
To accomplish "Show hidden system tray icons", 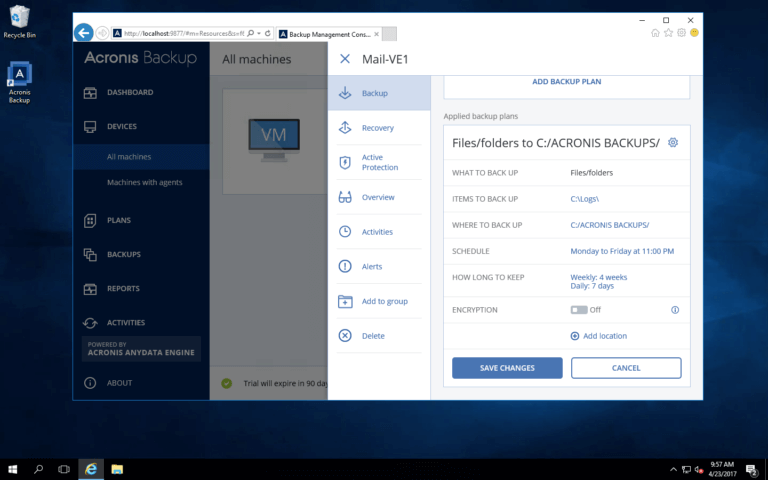I will 673,470.
